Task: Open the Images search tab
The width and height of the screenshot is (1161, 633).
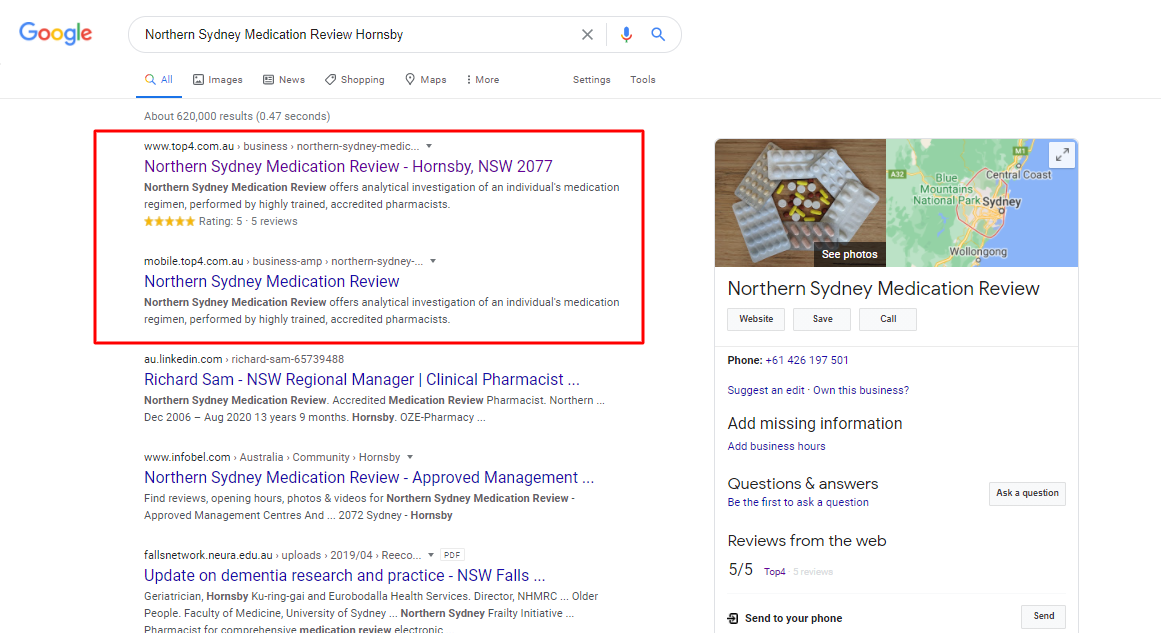Action: coord(218,80)
